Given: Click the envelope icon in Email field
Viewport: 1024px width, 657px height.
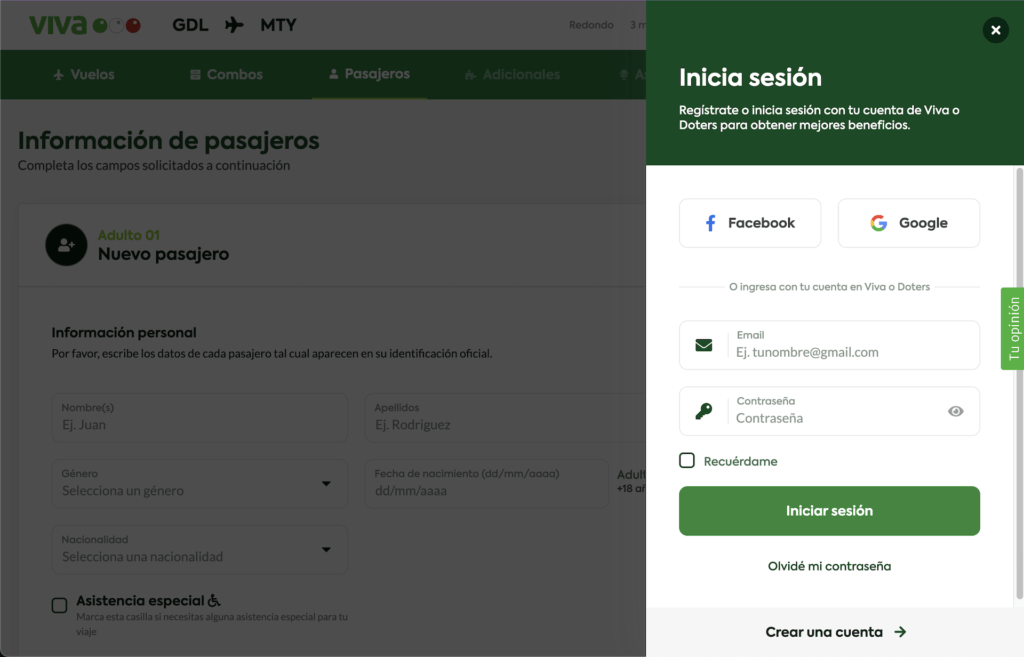Looking at the screenshot, I should pos(703,345).
